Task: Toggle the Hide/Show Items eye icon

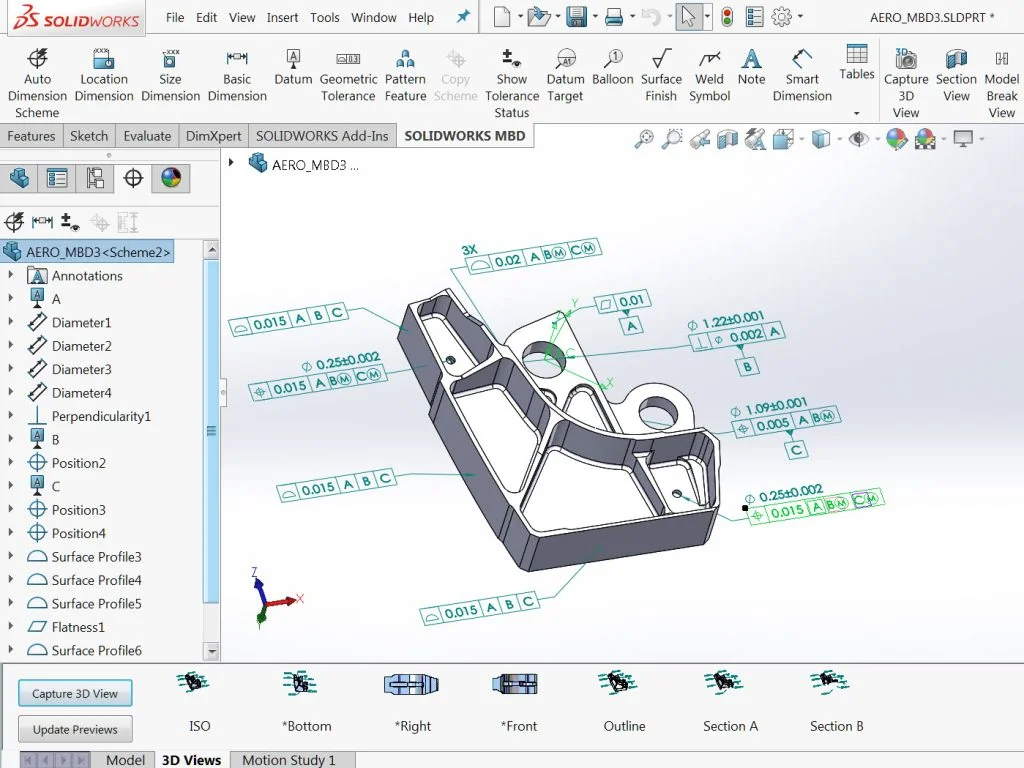Action: pos(857,140)
